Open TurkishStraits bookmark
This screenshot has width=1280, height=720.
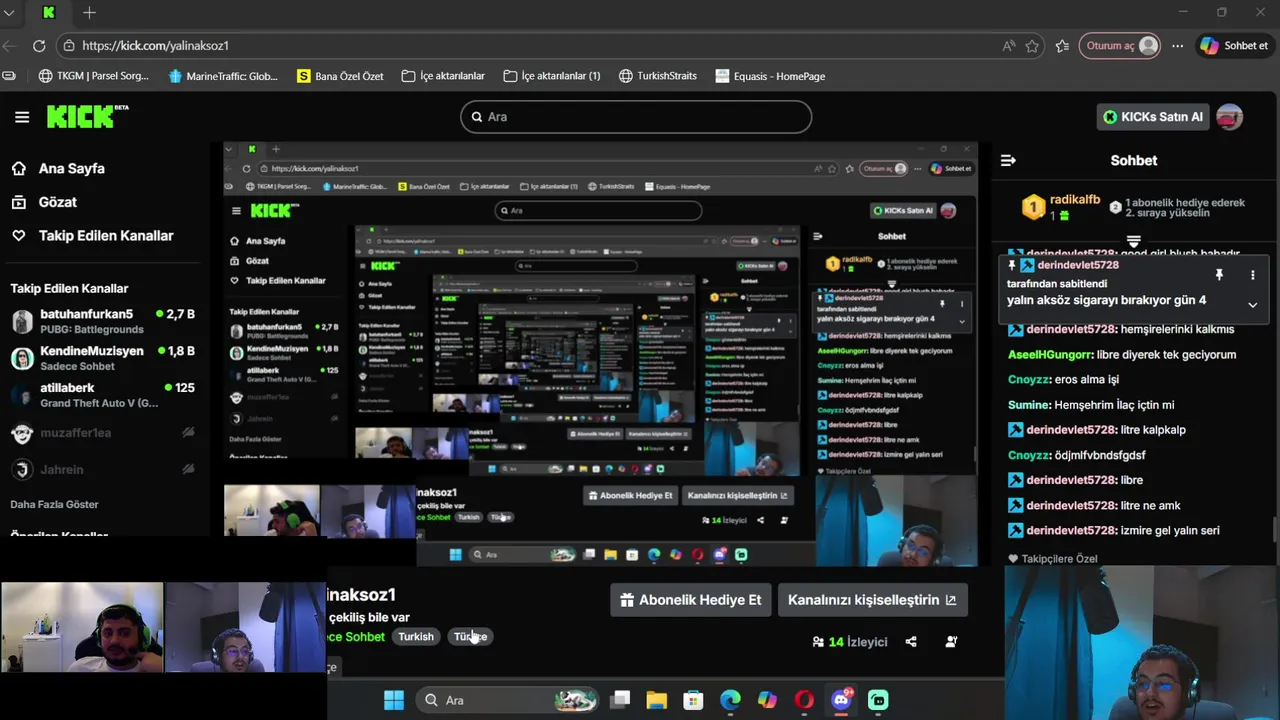[658, 76]
